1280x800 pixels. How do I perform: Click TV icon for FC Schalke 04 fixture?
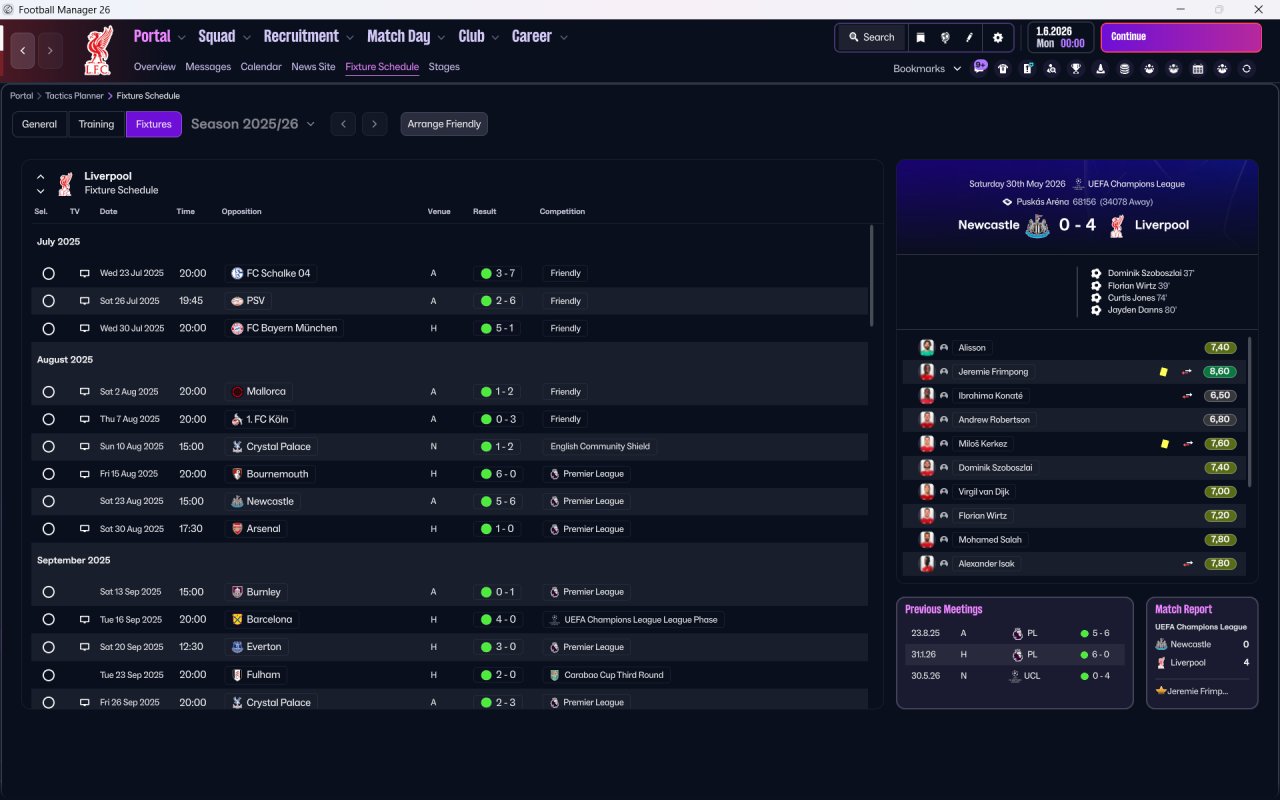[x=85, y=273]
